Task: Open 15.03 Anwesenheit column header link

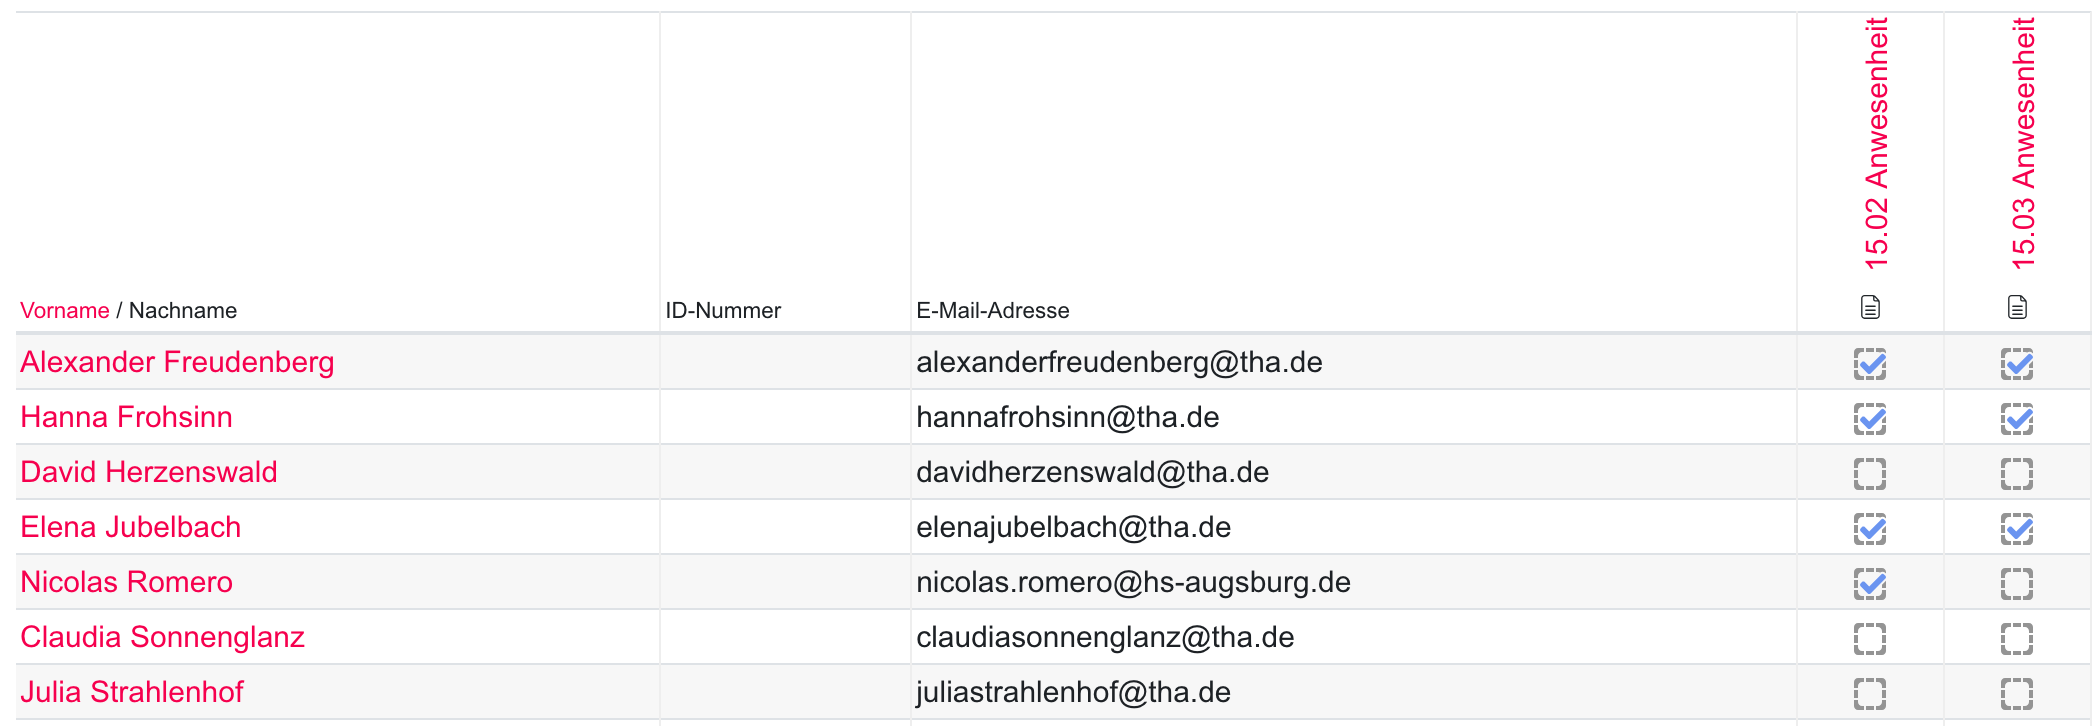Action: 2023,145
